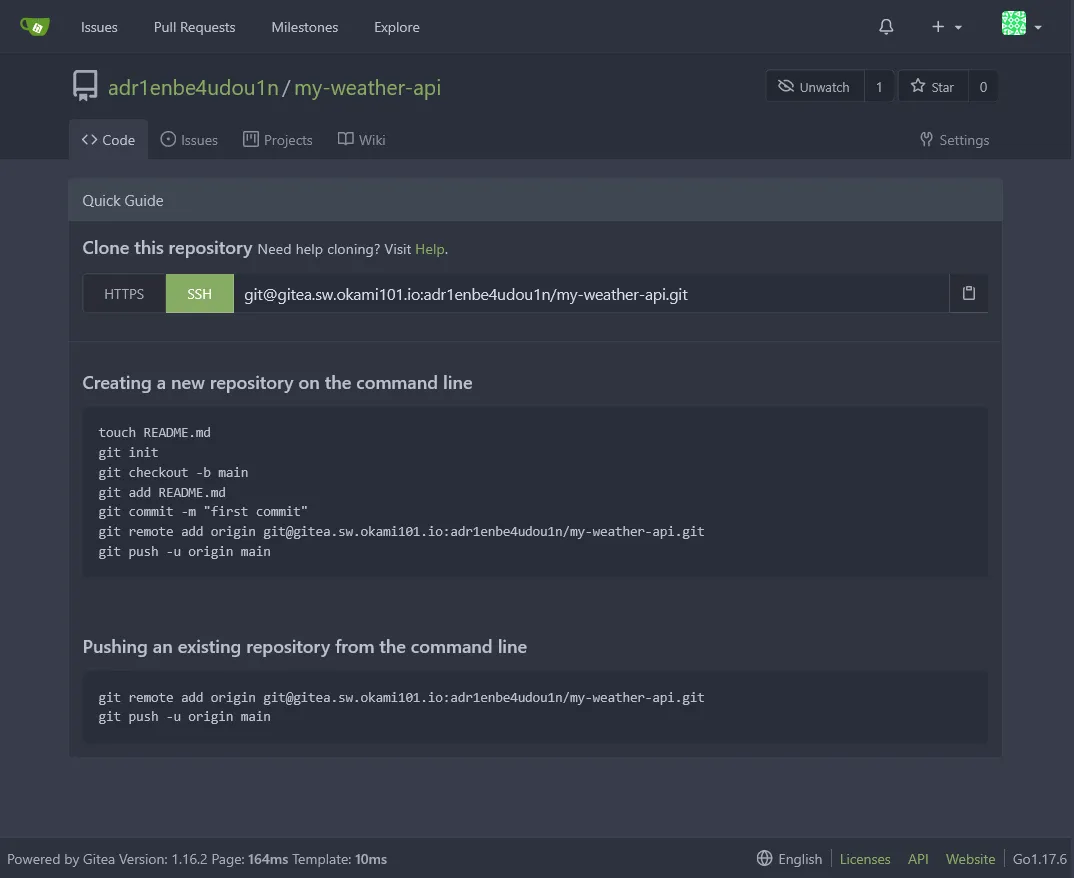Screen dimensions: 1074x878
Task: Open repository Settings via the wrench icon
Action: click(x=925, y=139)
